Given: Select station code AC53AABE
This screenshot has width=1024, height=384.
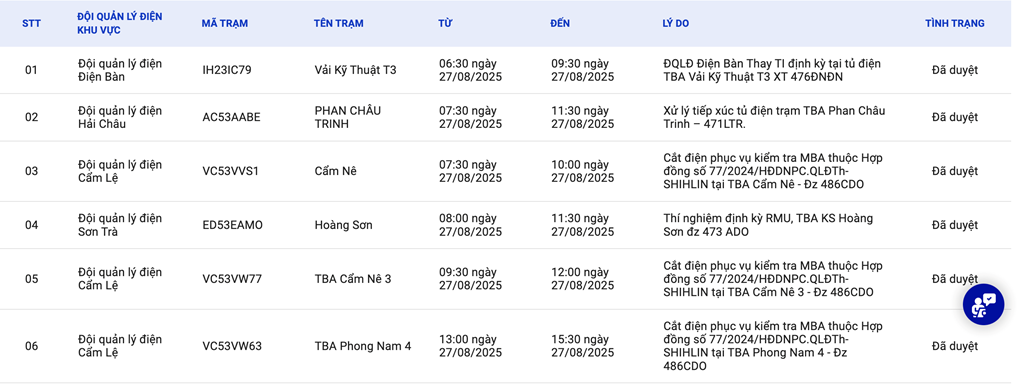Looking at the screenshot, I should pos(231,118).
